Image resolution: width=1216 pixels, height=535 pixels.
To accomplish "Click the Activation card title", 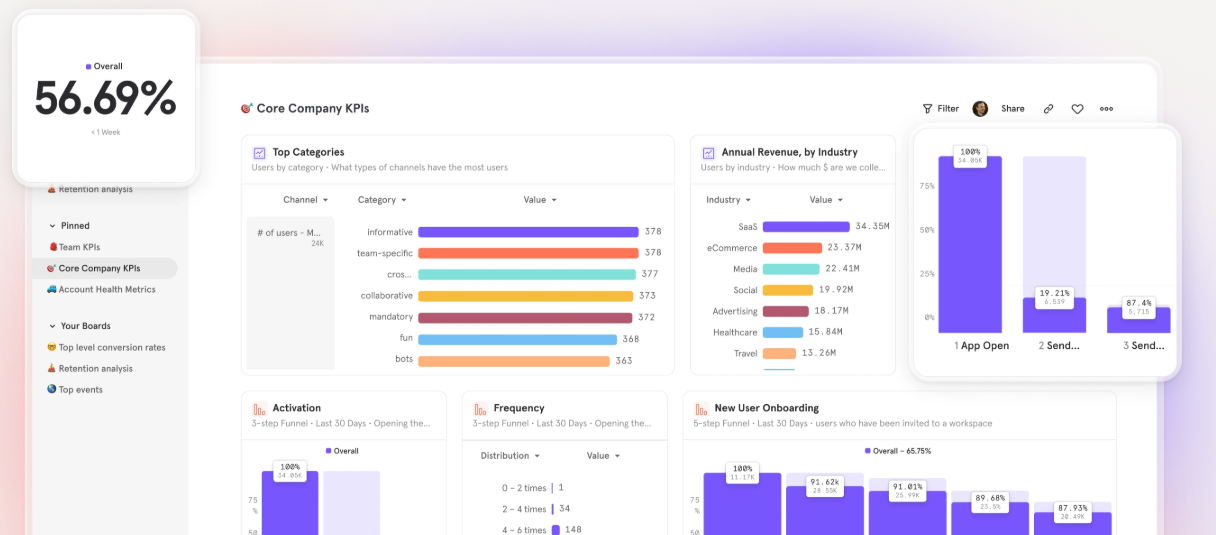I will [x=297, y=409].
